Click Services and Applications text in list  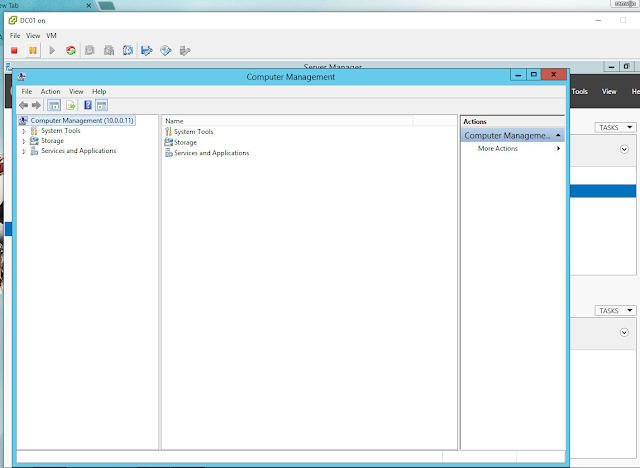click(x=211, y=153)
